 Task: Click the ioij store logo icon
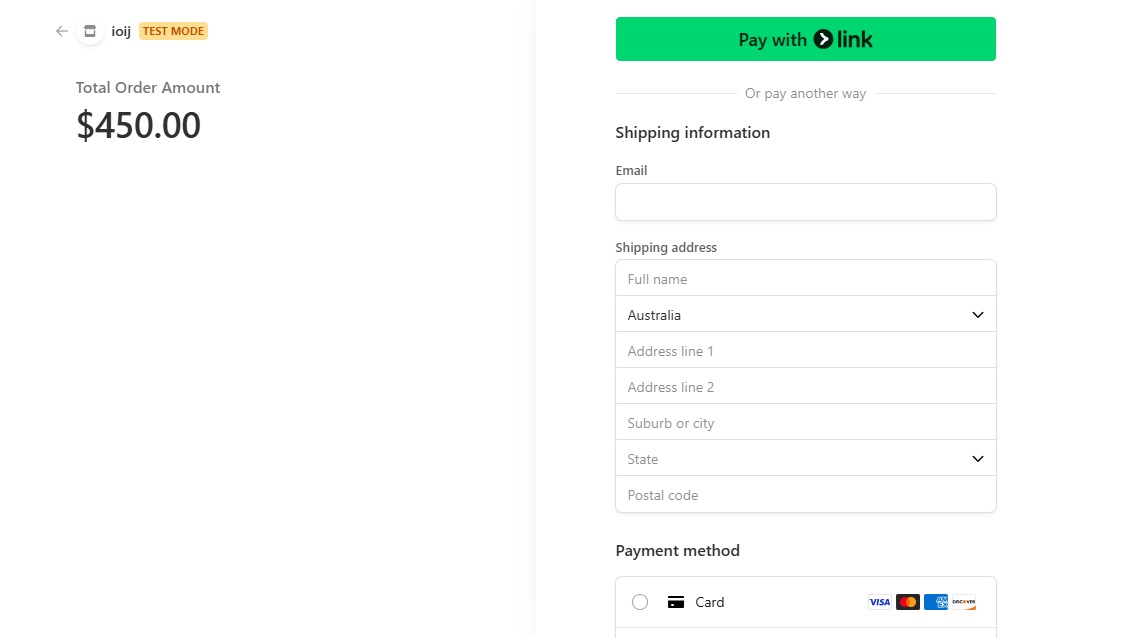click(x=90, y=31)
